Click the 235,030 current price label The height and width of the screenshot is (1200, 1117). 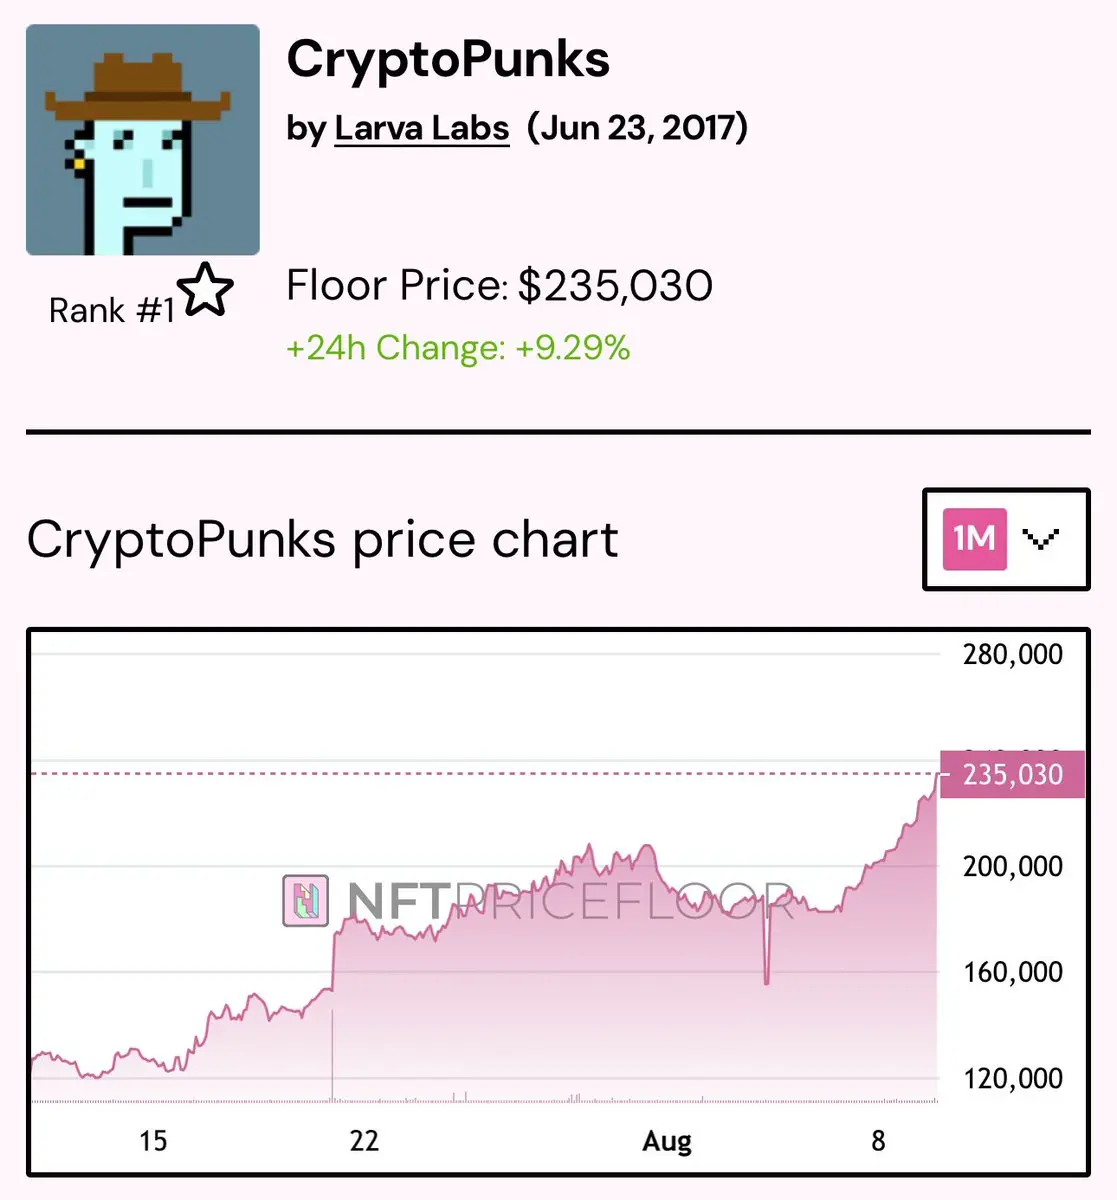[1013, 774]
